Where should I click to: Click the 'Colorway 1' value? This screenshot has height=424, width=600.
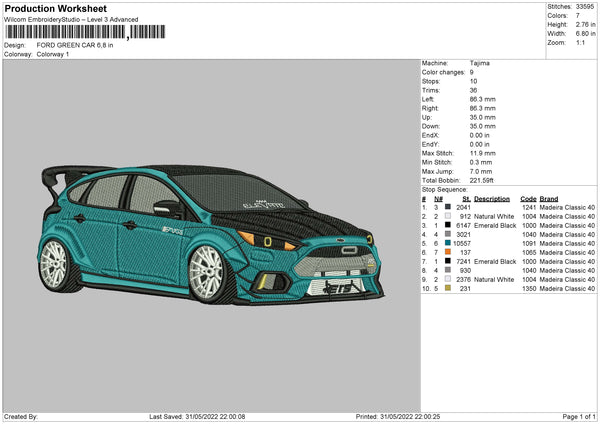pyautogui.click(x=53, y=54)
